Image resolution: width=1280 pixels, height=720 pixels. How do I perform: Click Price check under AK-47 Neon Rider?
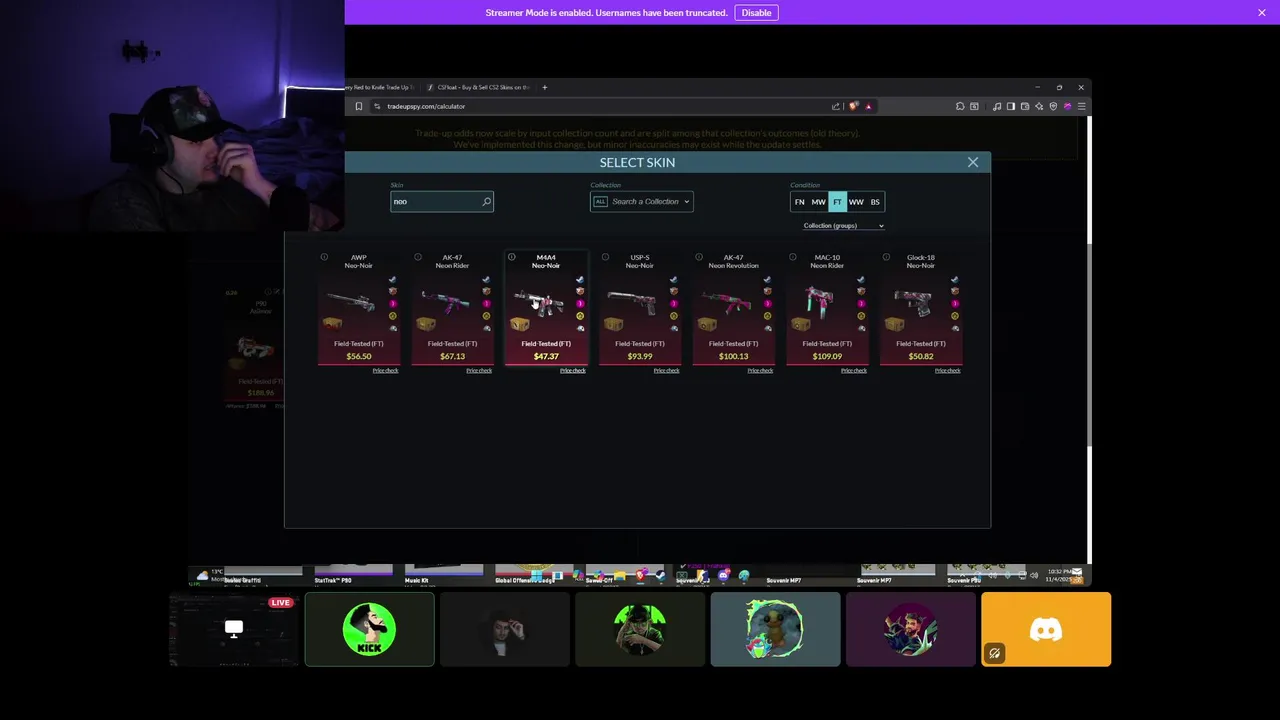click(x=479, y=371)
